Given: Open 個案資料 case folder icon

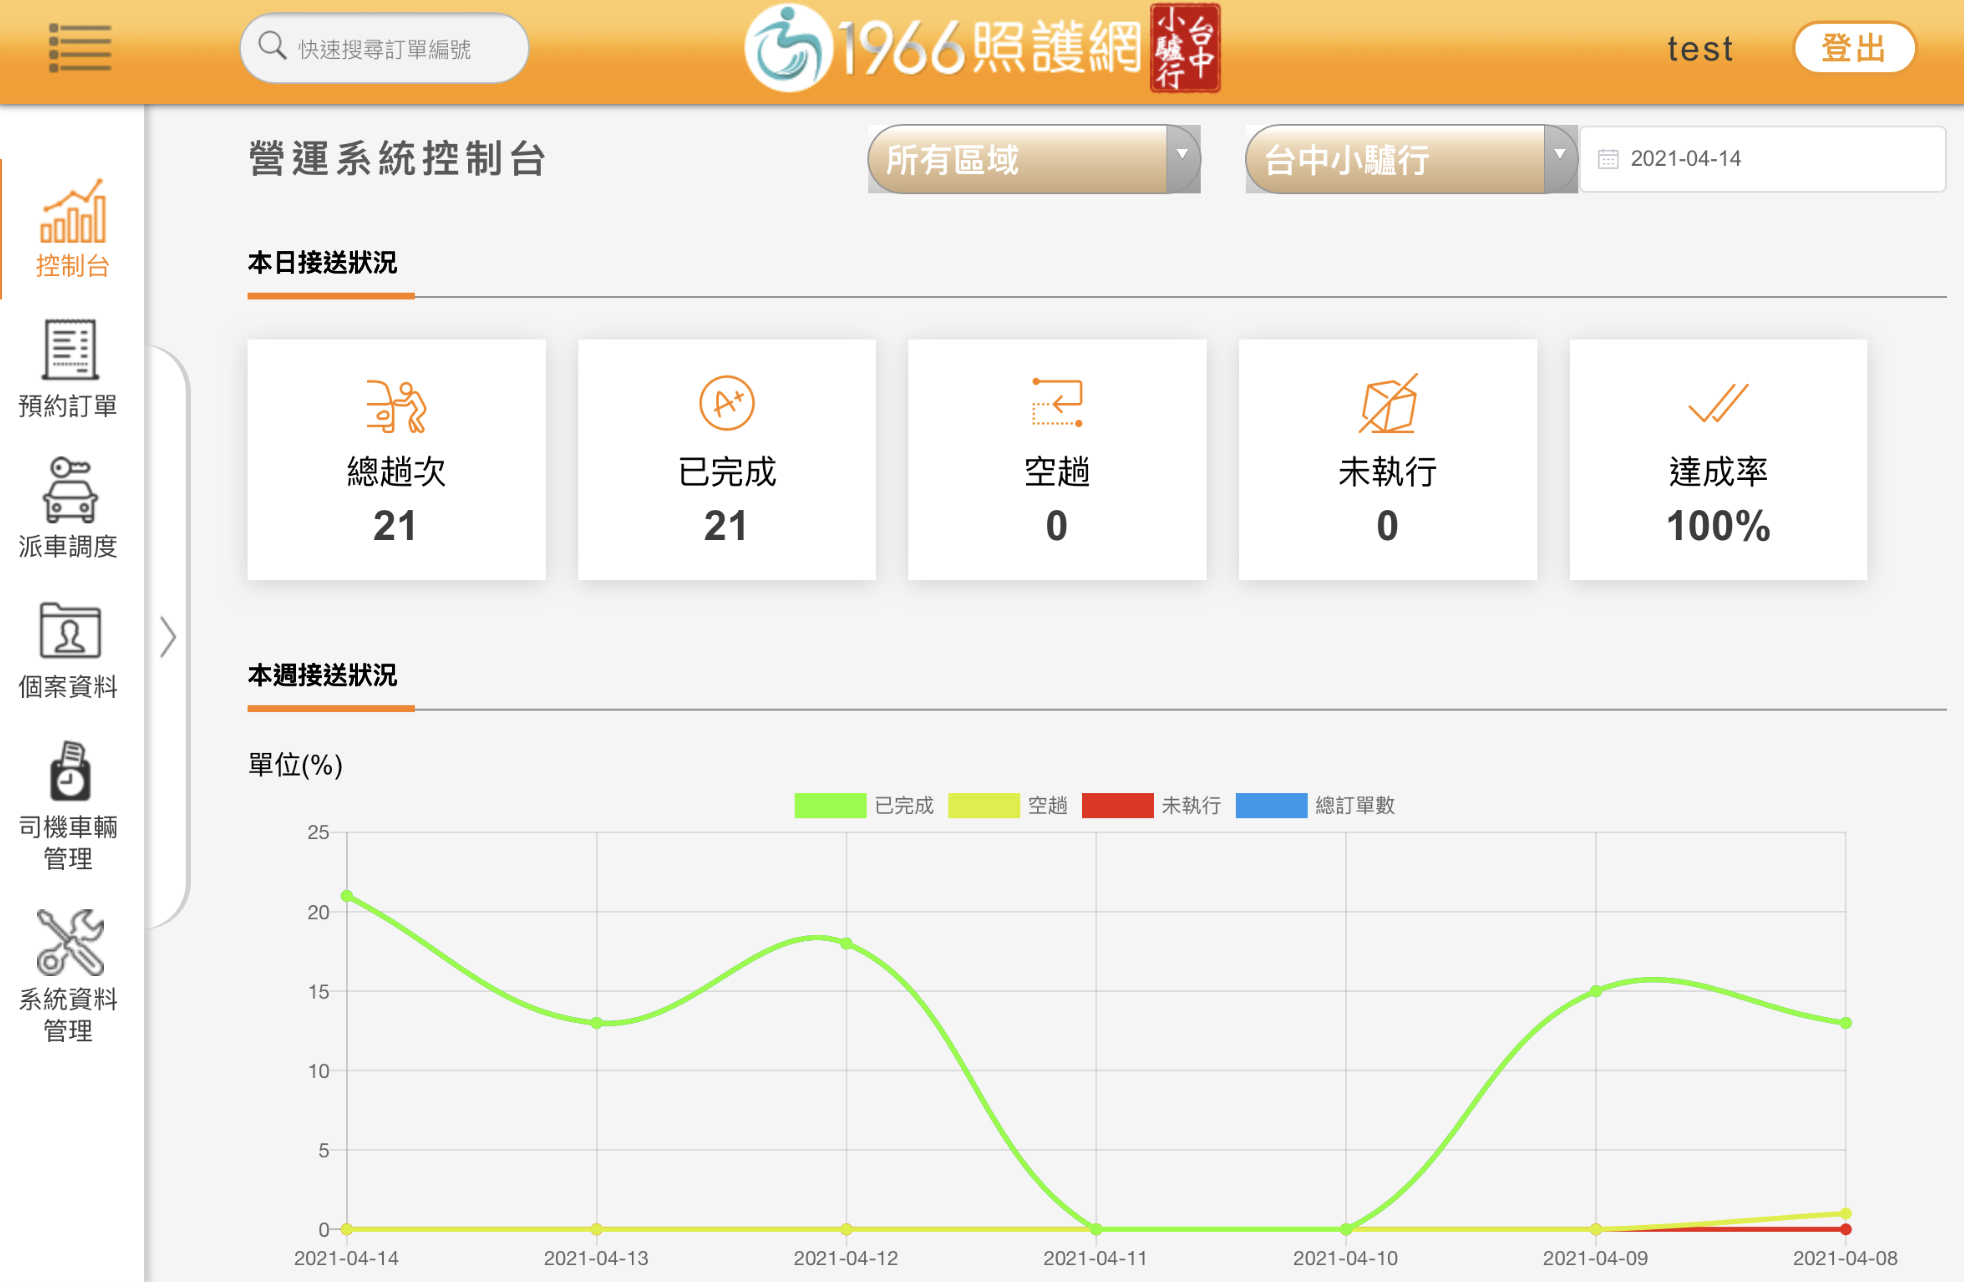Looking at the screenshot, I should click(69, 630).
